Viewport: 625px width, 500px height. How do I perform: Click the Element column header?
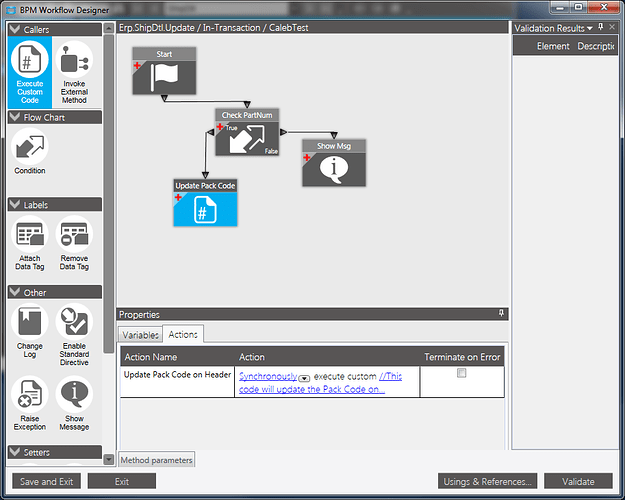click(x=553, y=46)
